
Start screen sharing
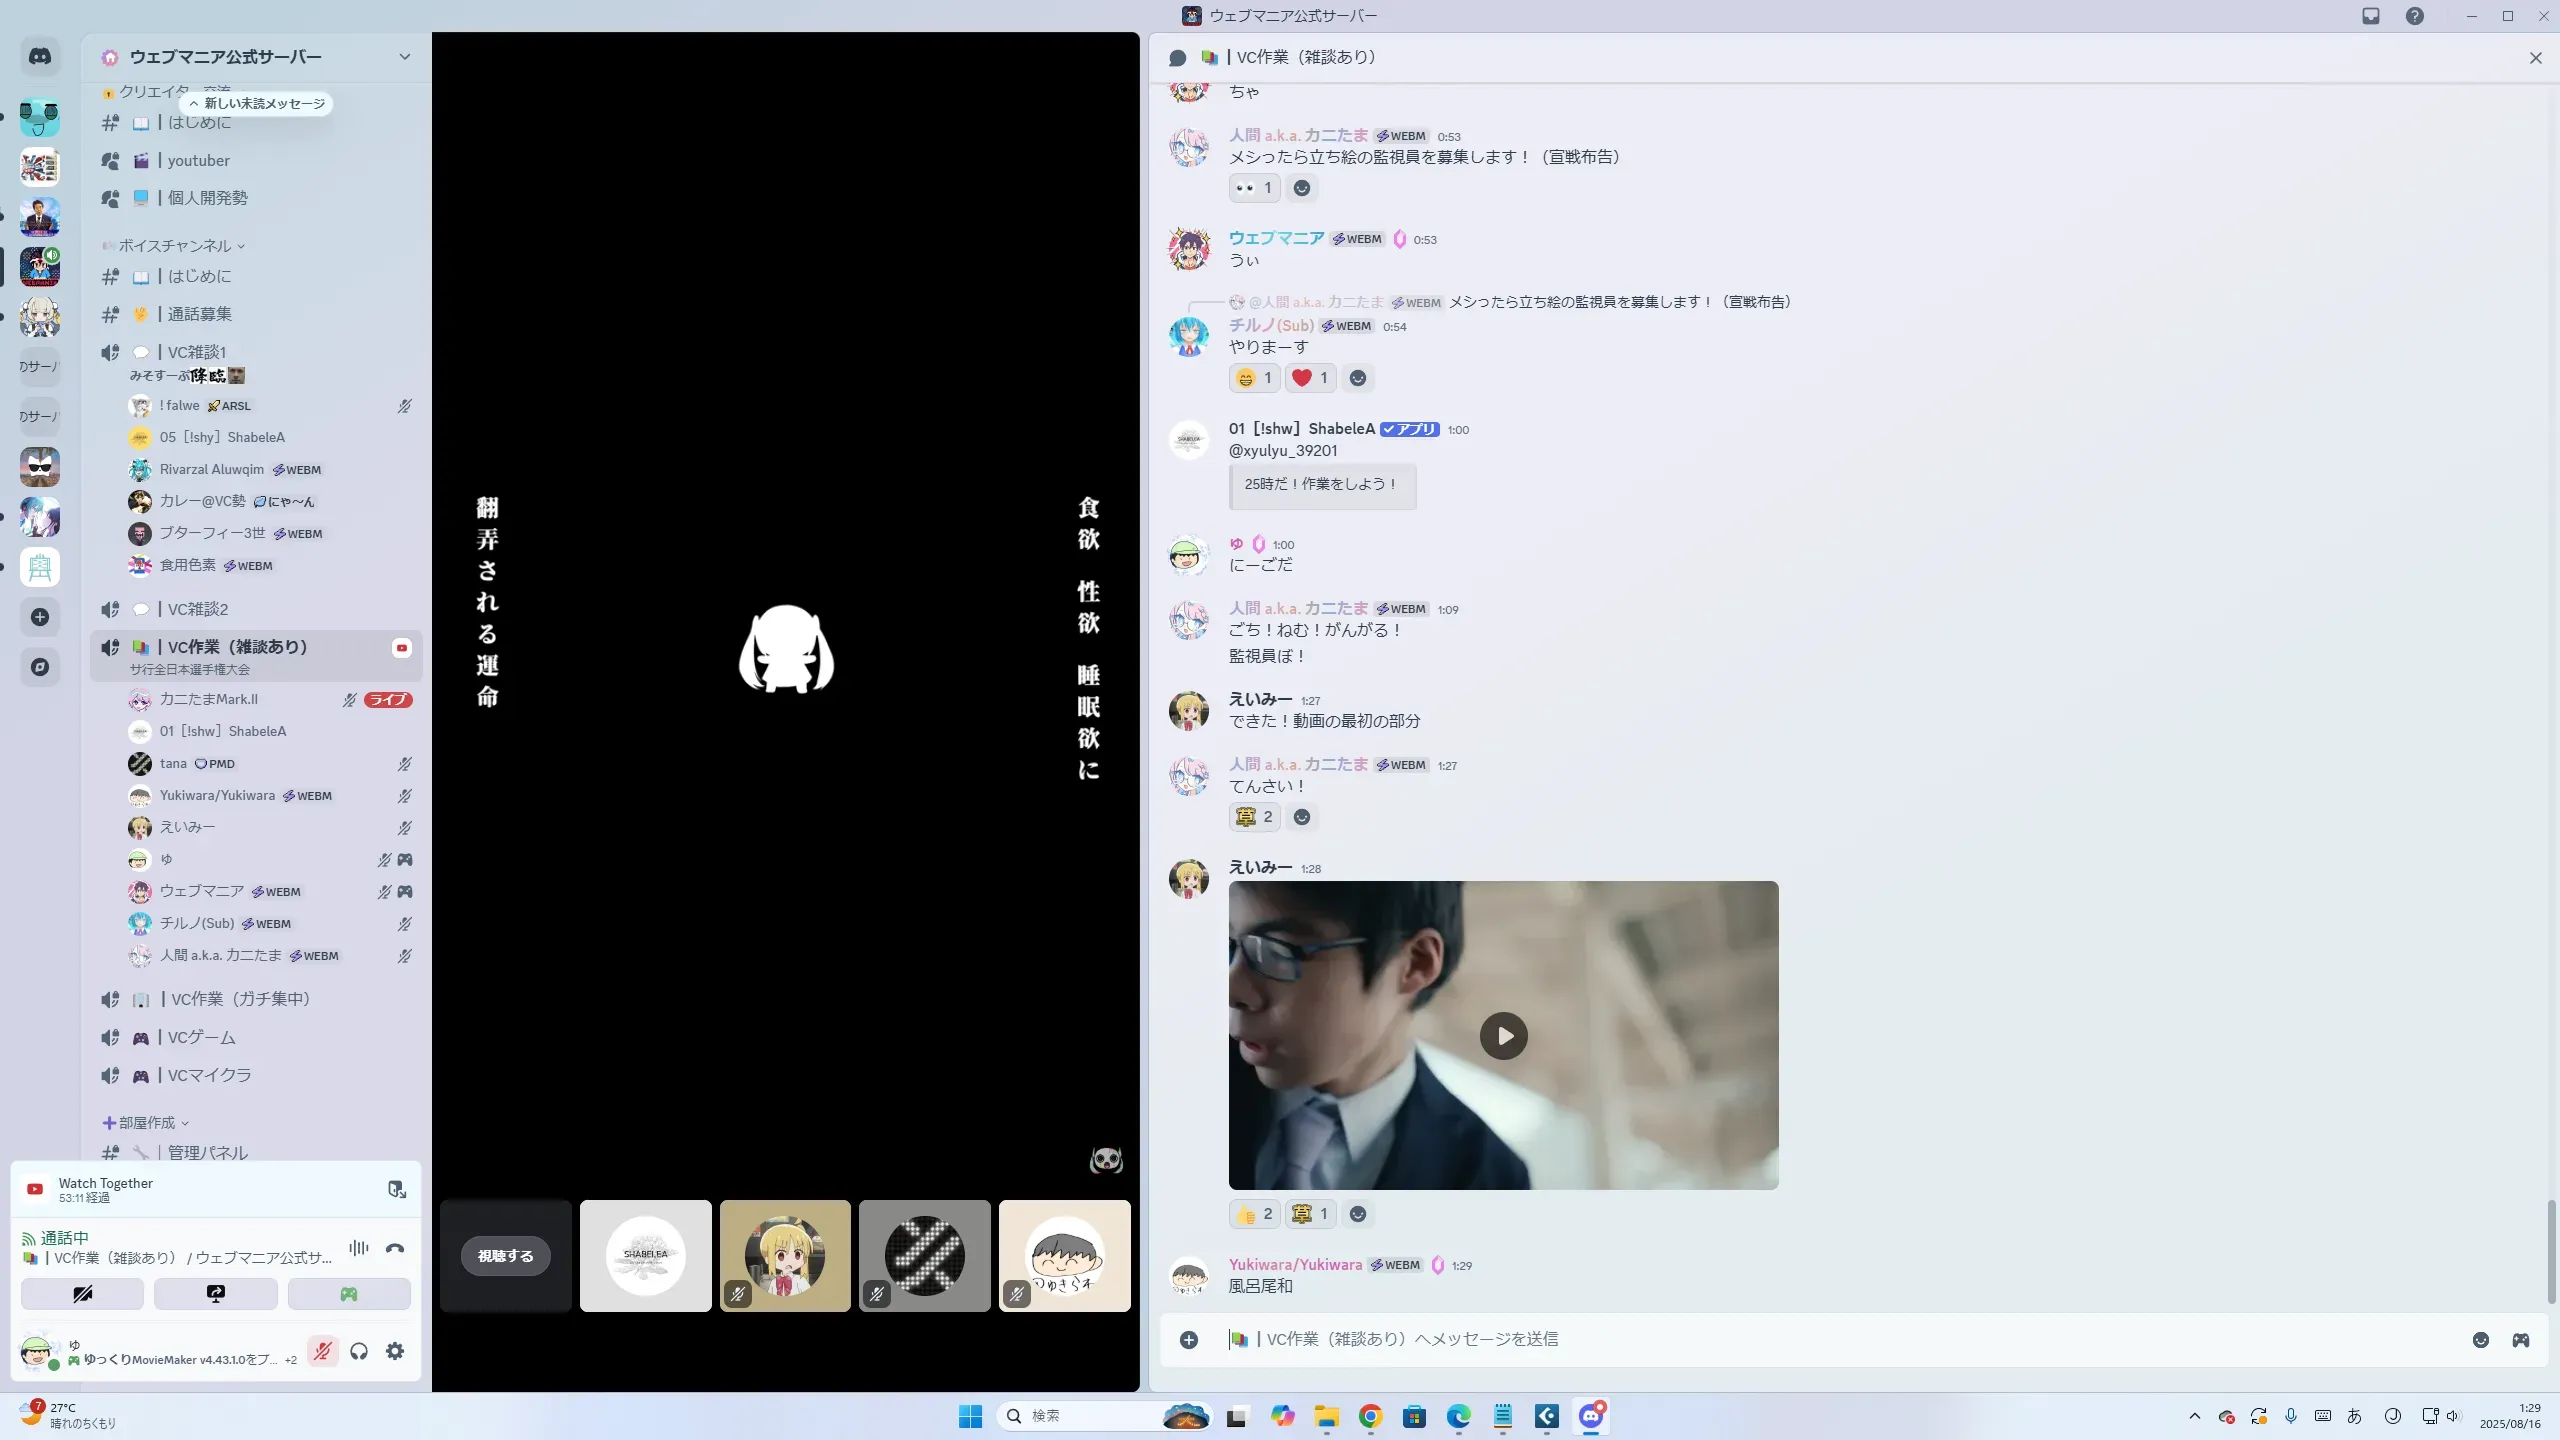pyautogui.click(x=215, y=1293)
